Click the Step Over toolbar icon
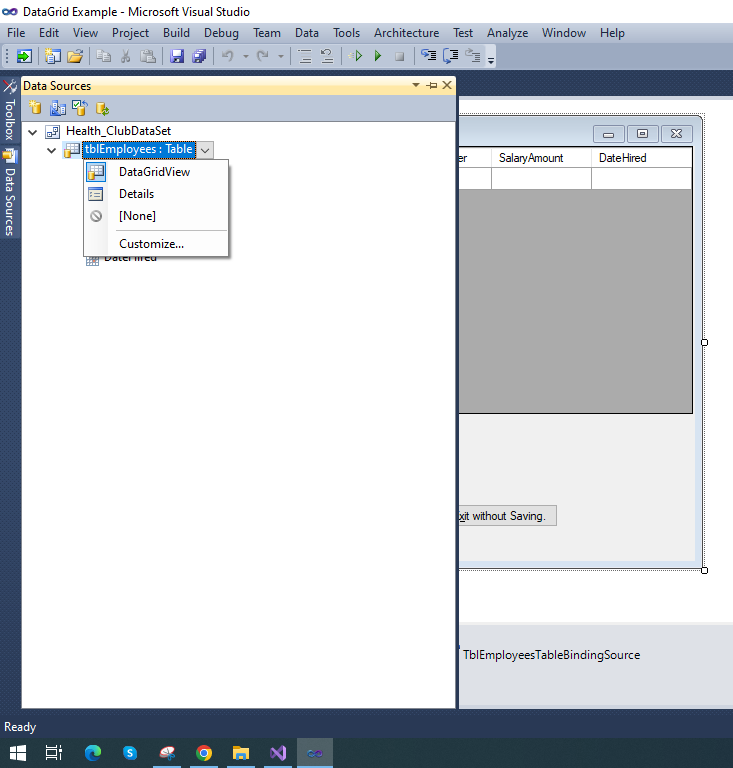 coord(450,56)
